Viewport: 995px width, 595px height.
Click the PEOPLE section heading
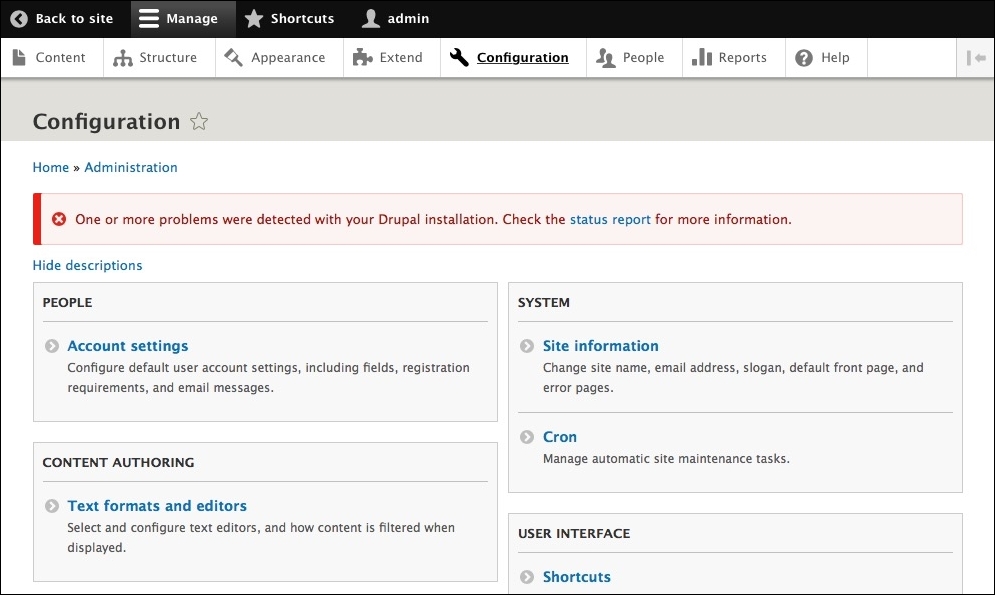(67, 302)
